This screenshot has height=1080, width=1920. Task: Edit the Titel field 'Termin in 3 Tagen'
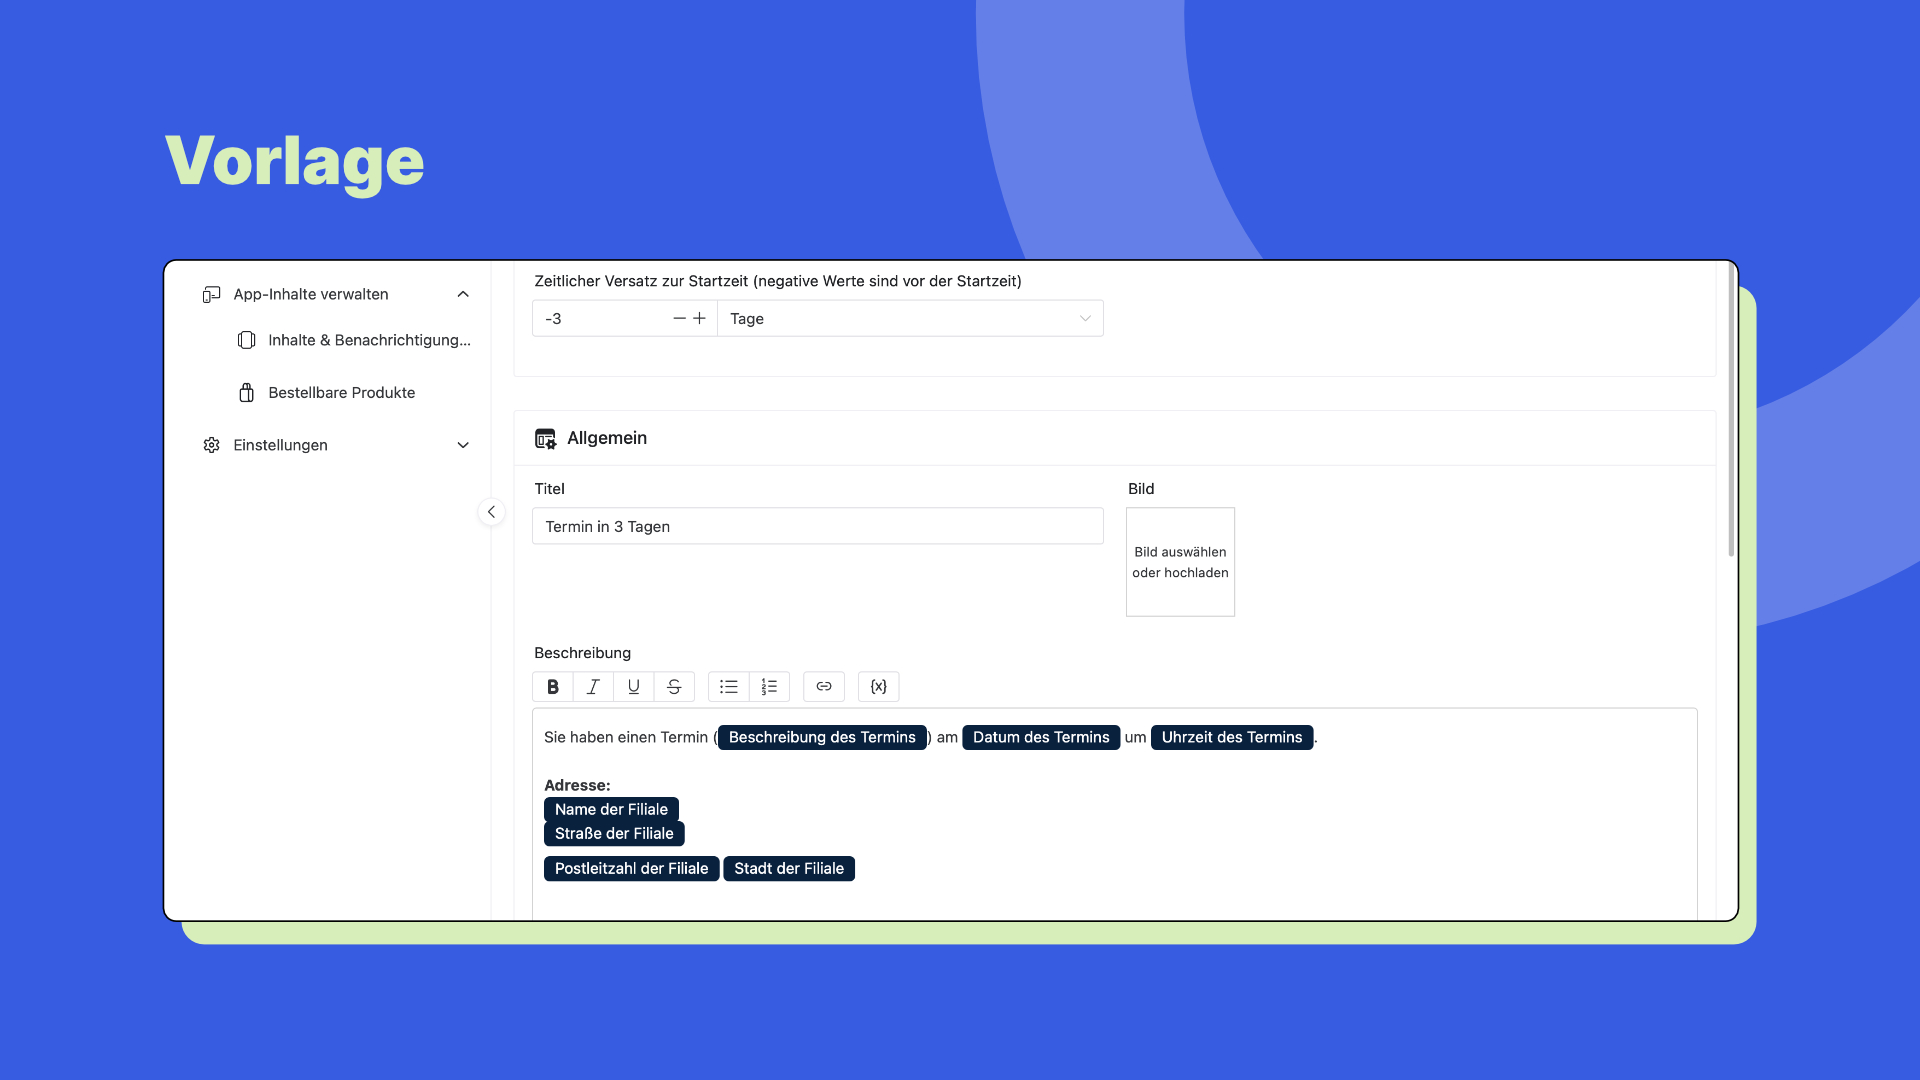coord(818,526)
